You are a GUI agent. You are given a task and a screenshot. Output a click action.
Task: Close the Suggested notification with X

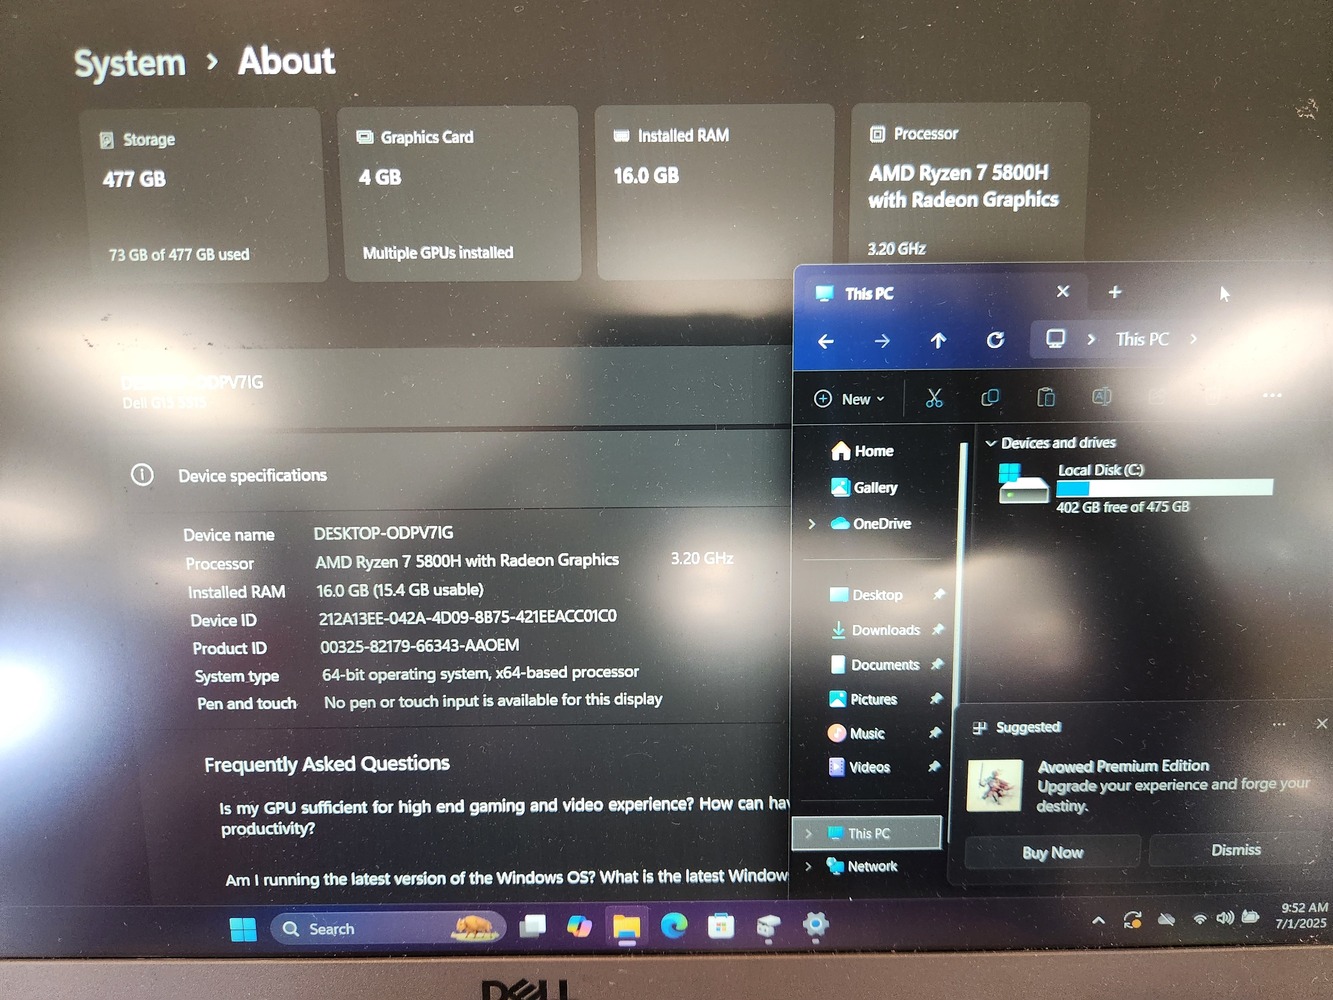pyautogui.click(x=1322, y=723)
